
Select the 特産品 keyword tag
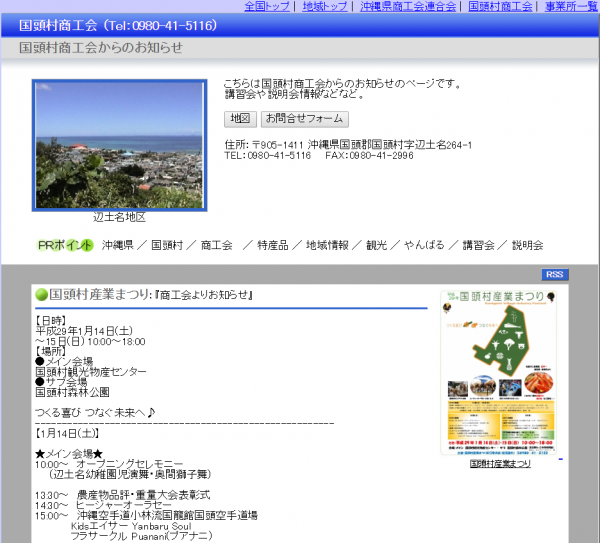[x=273, y=245]
